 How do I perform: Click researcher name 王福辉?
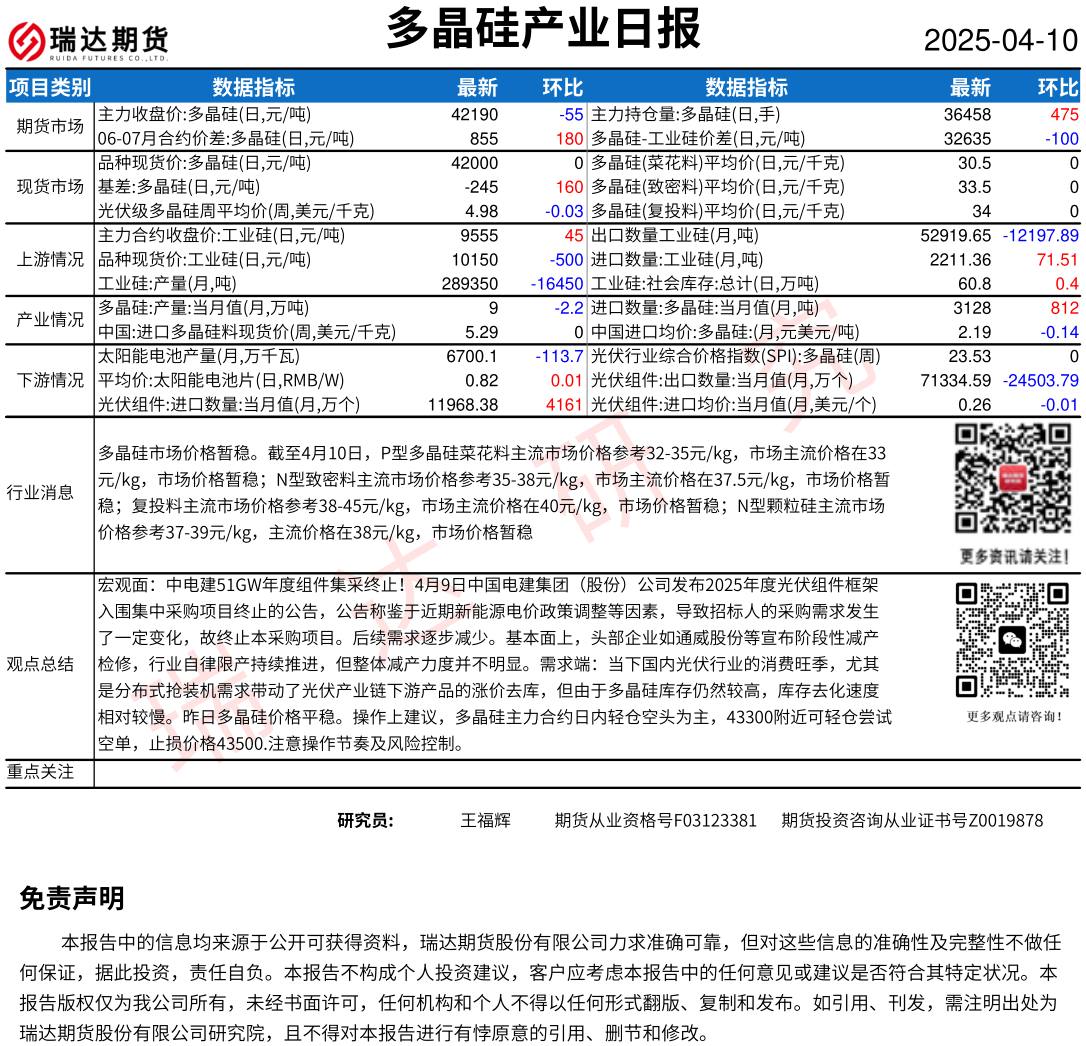point(485,821)
